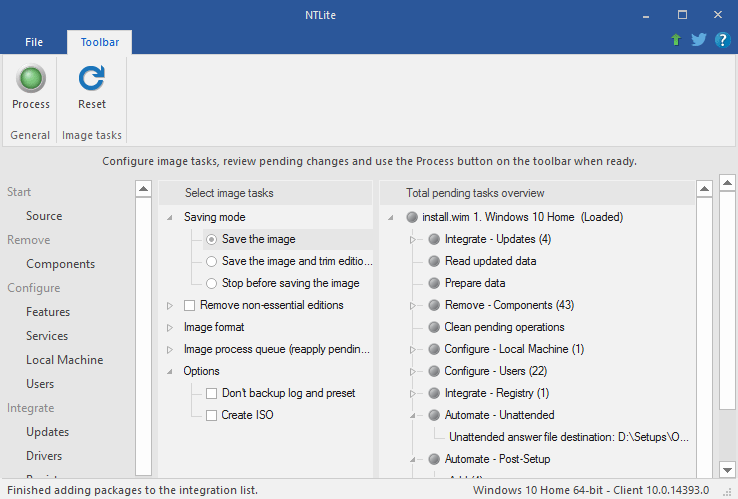The width and height of the screenshot is (738, 499).
Task: Open the File menu tab
Action: (34, 42)
